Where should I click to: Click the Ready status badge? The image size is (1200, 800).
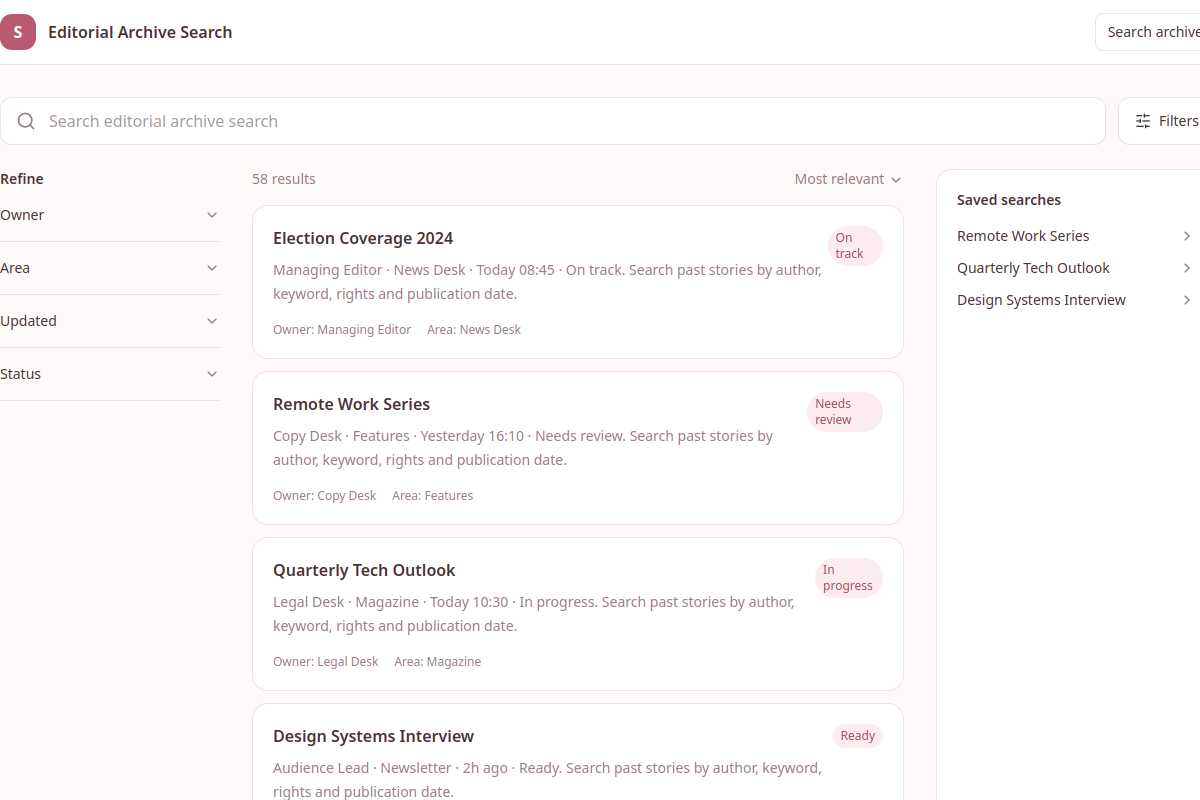[858, 736]
